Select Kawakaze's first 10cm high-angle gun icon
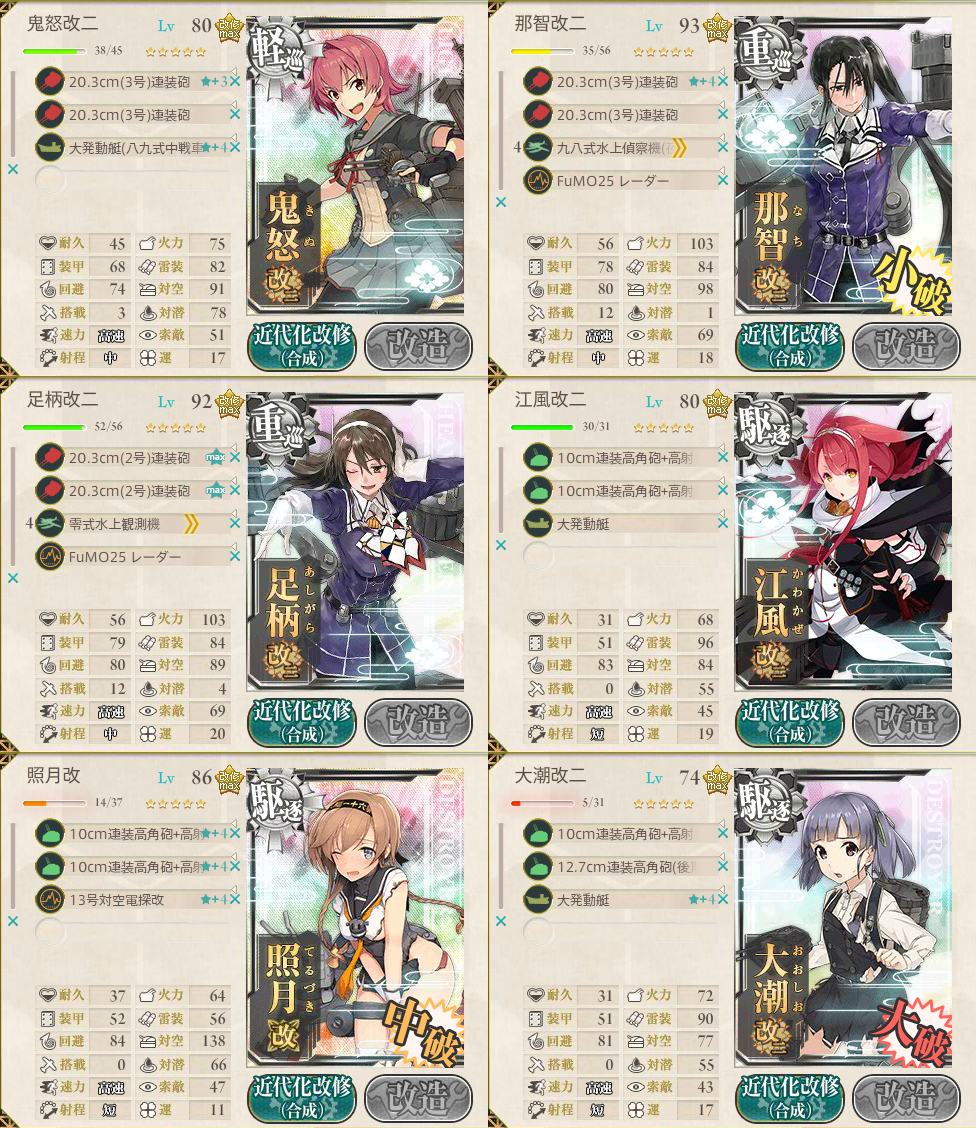Screen dimensions: 976x1128 point(538,458)
